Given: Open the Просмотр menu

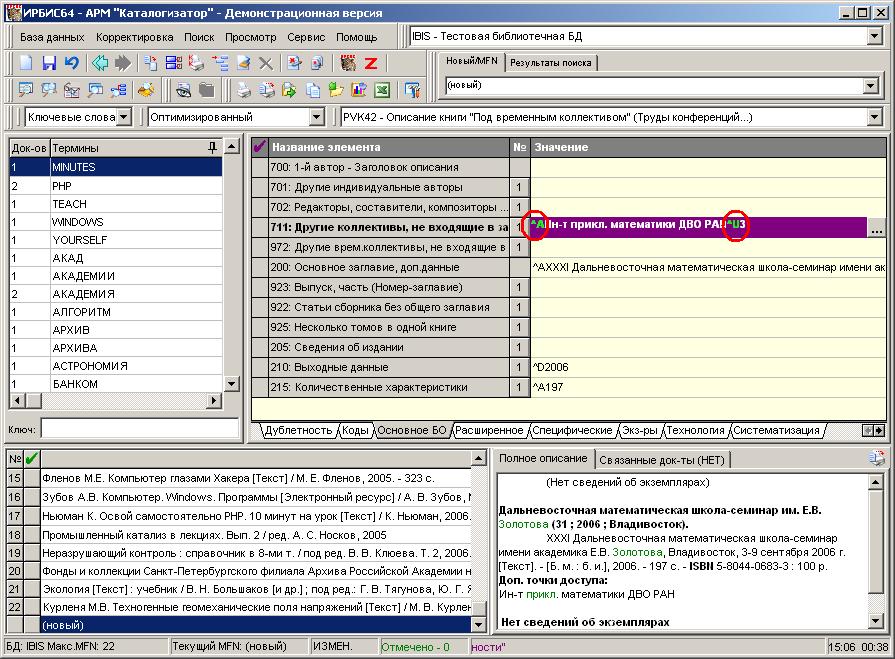Looking at the screenshot, I should [x=251, y=37].
